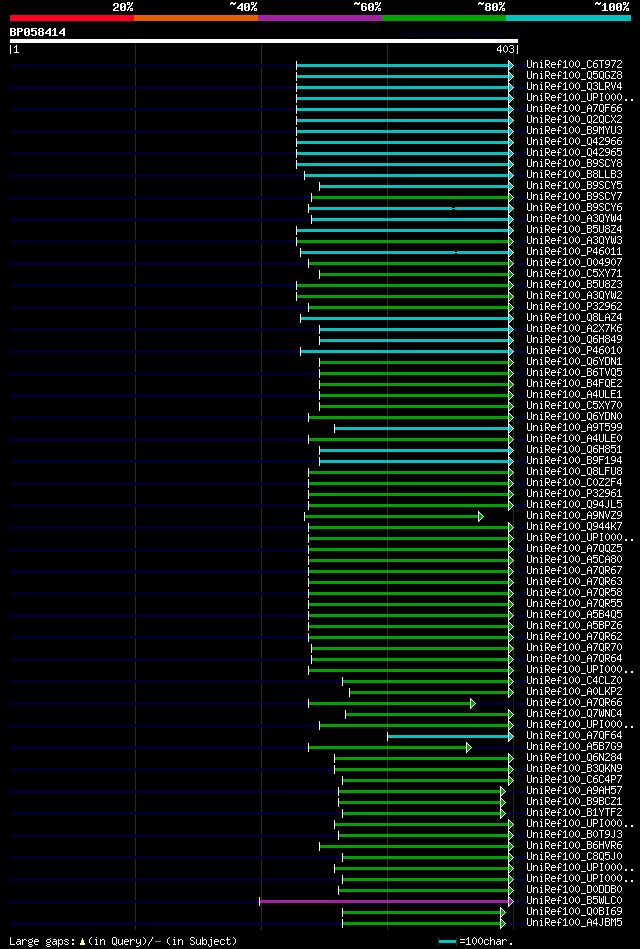Click the UniRef100_Q8LAZ4 label
This screenshot has height=949, width=640.
574,318
